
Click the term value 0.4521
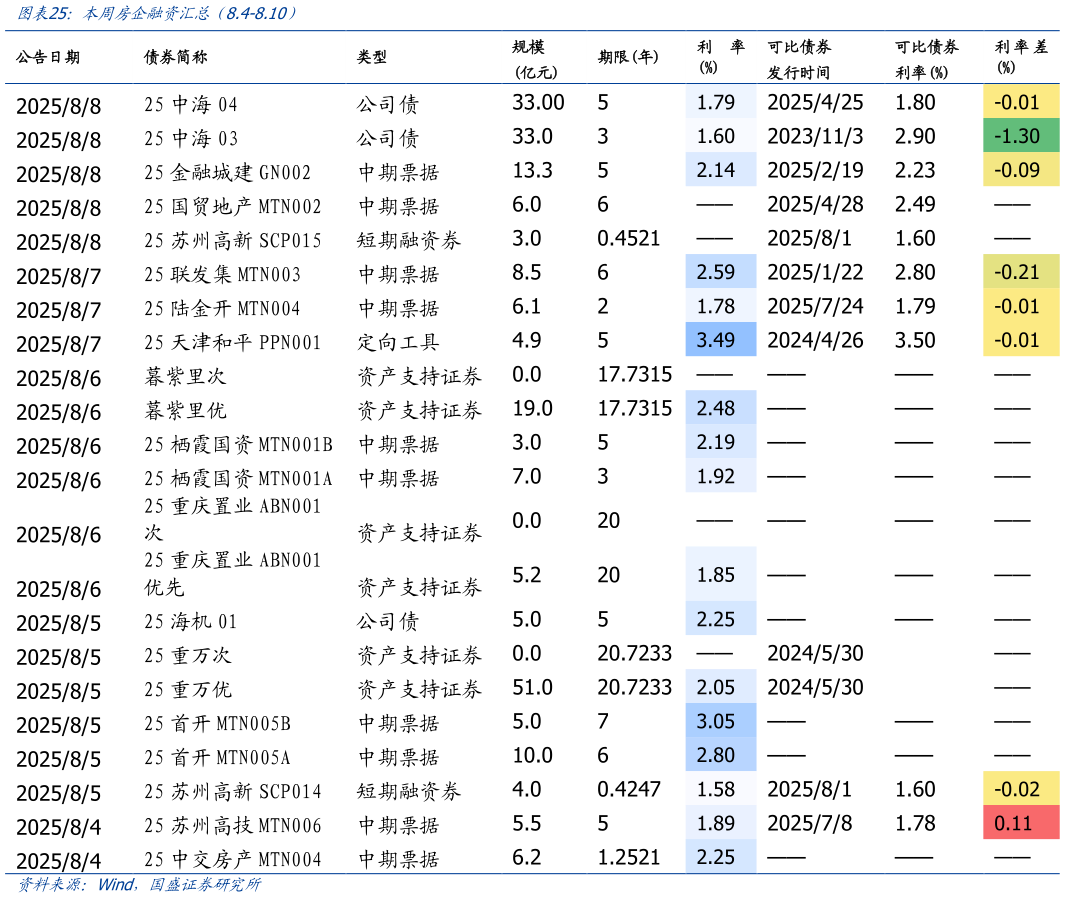point(628,238)
